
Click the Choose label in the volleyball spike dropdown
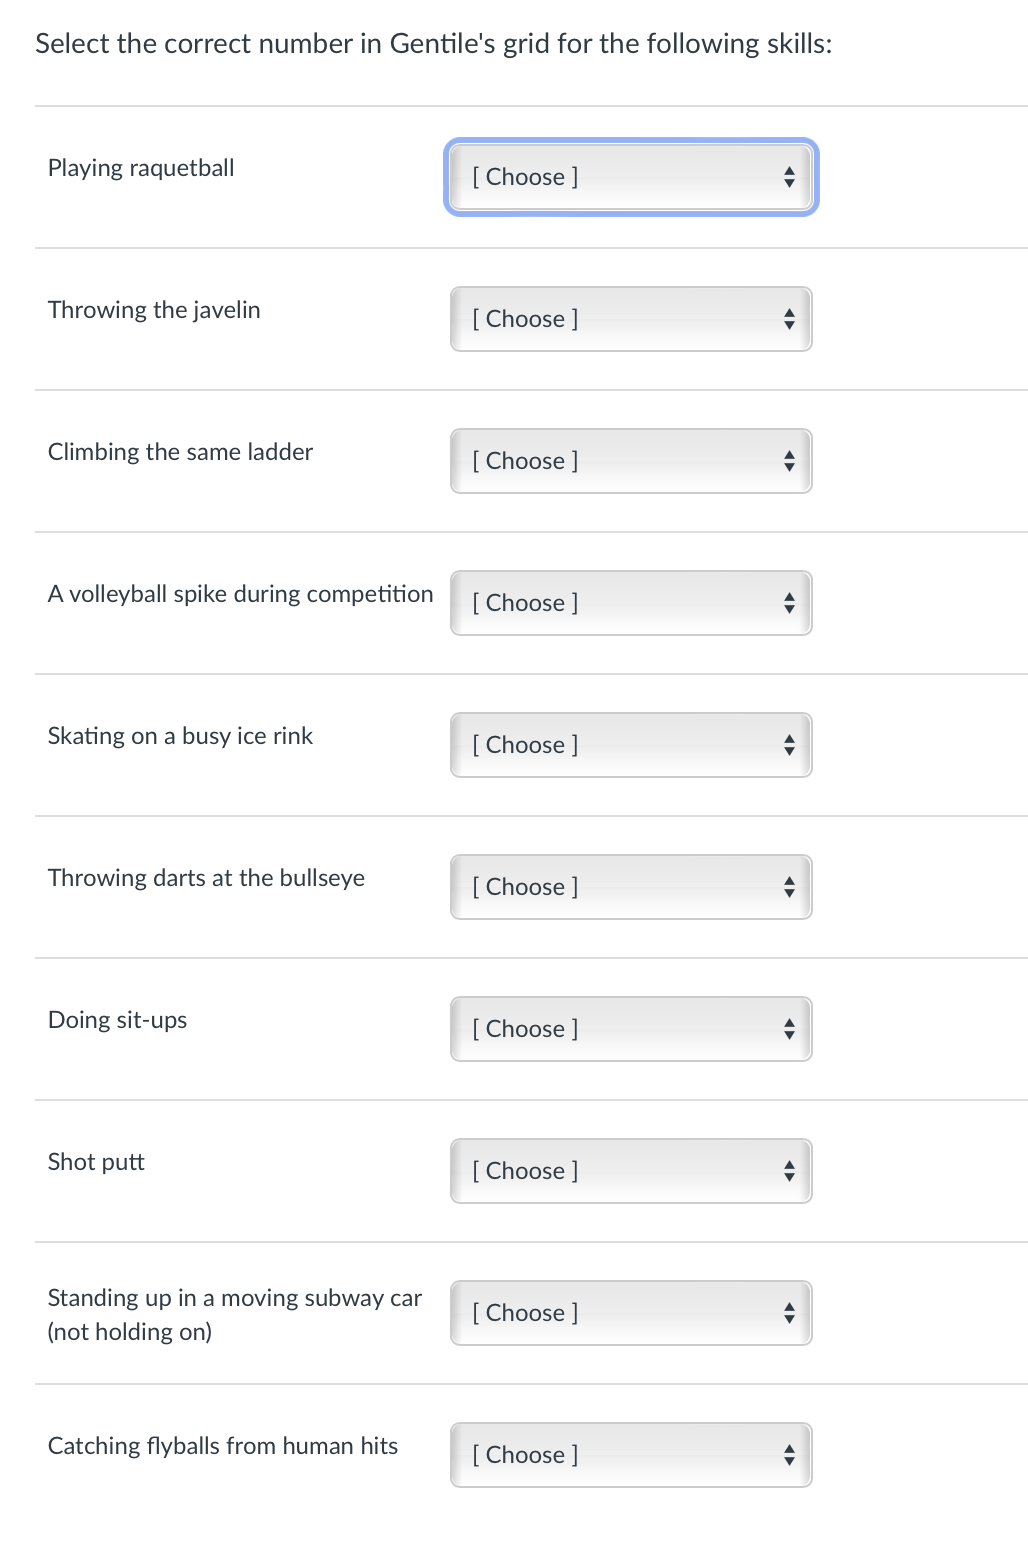pyautogui.click(x=525, y=602)
